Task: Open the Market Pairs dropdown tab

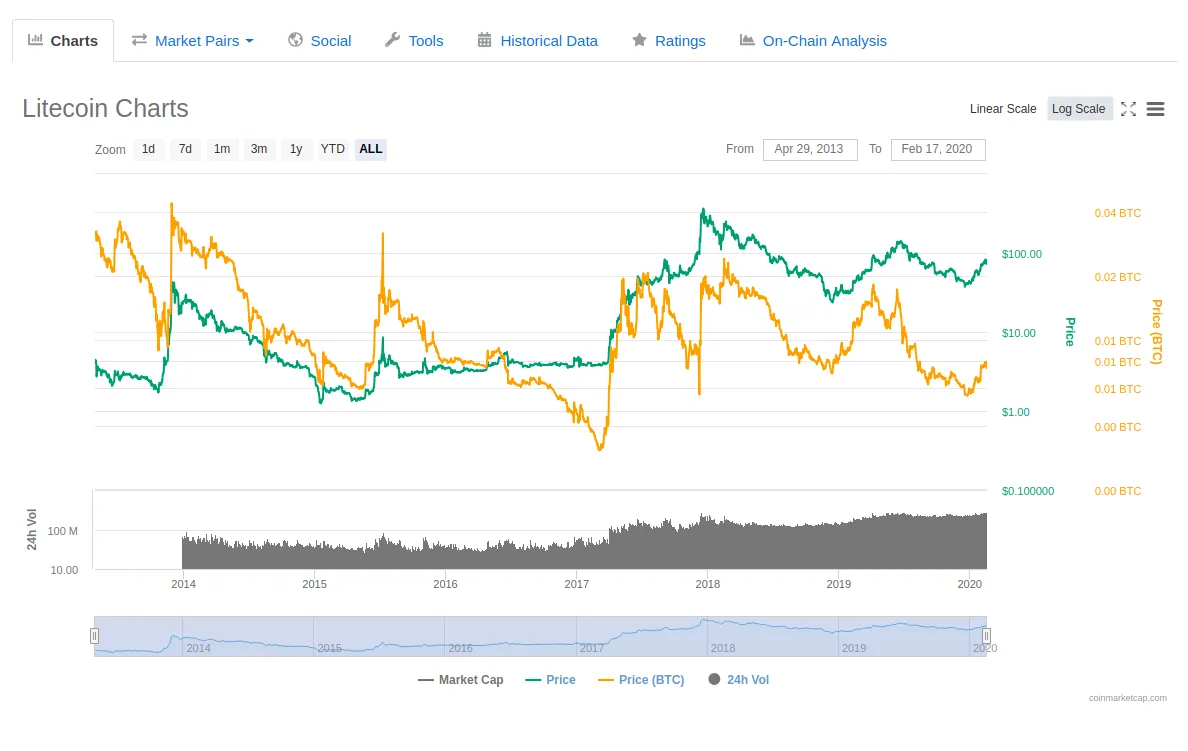Action: [x=192, y=41]
